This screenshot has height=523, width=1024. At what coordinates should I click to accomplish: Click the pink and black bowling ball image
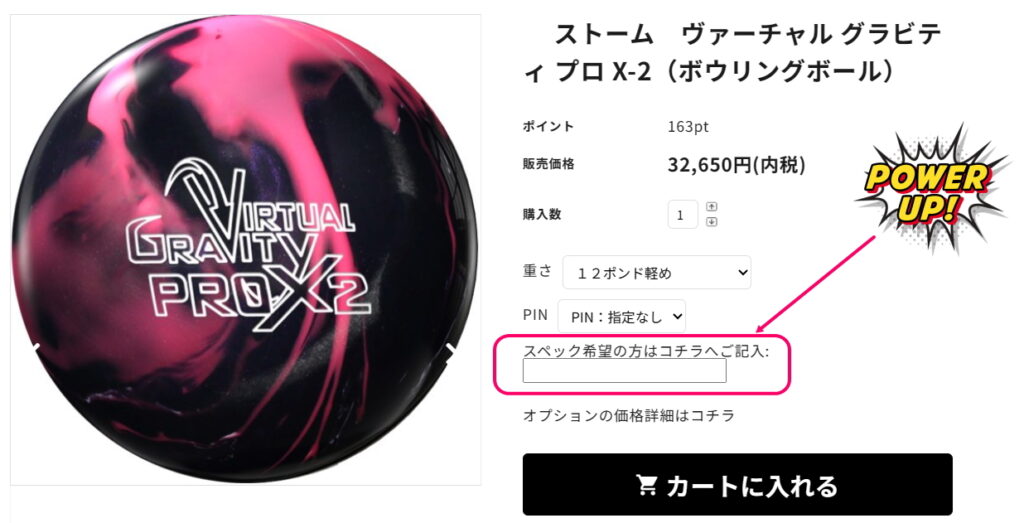click(245, 249)
